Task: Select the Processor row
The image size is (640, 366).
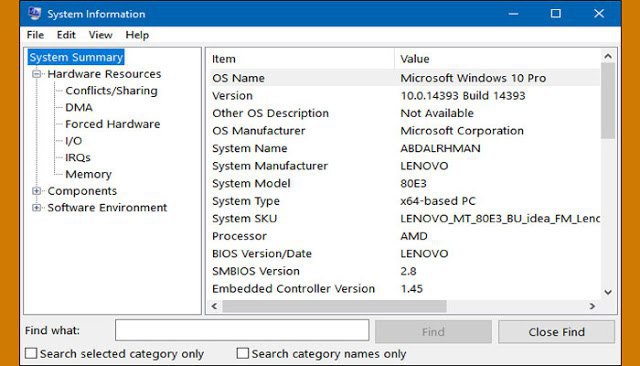Action: pyautogui.click(x=404, y=236)
